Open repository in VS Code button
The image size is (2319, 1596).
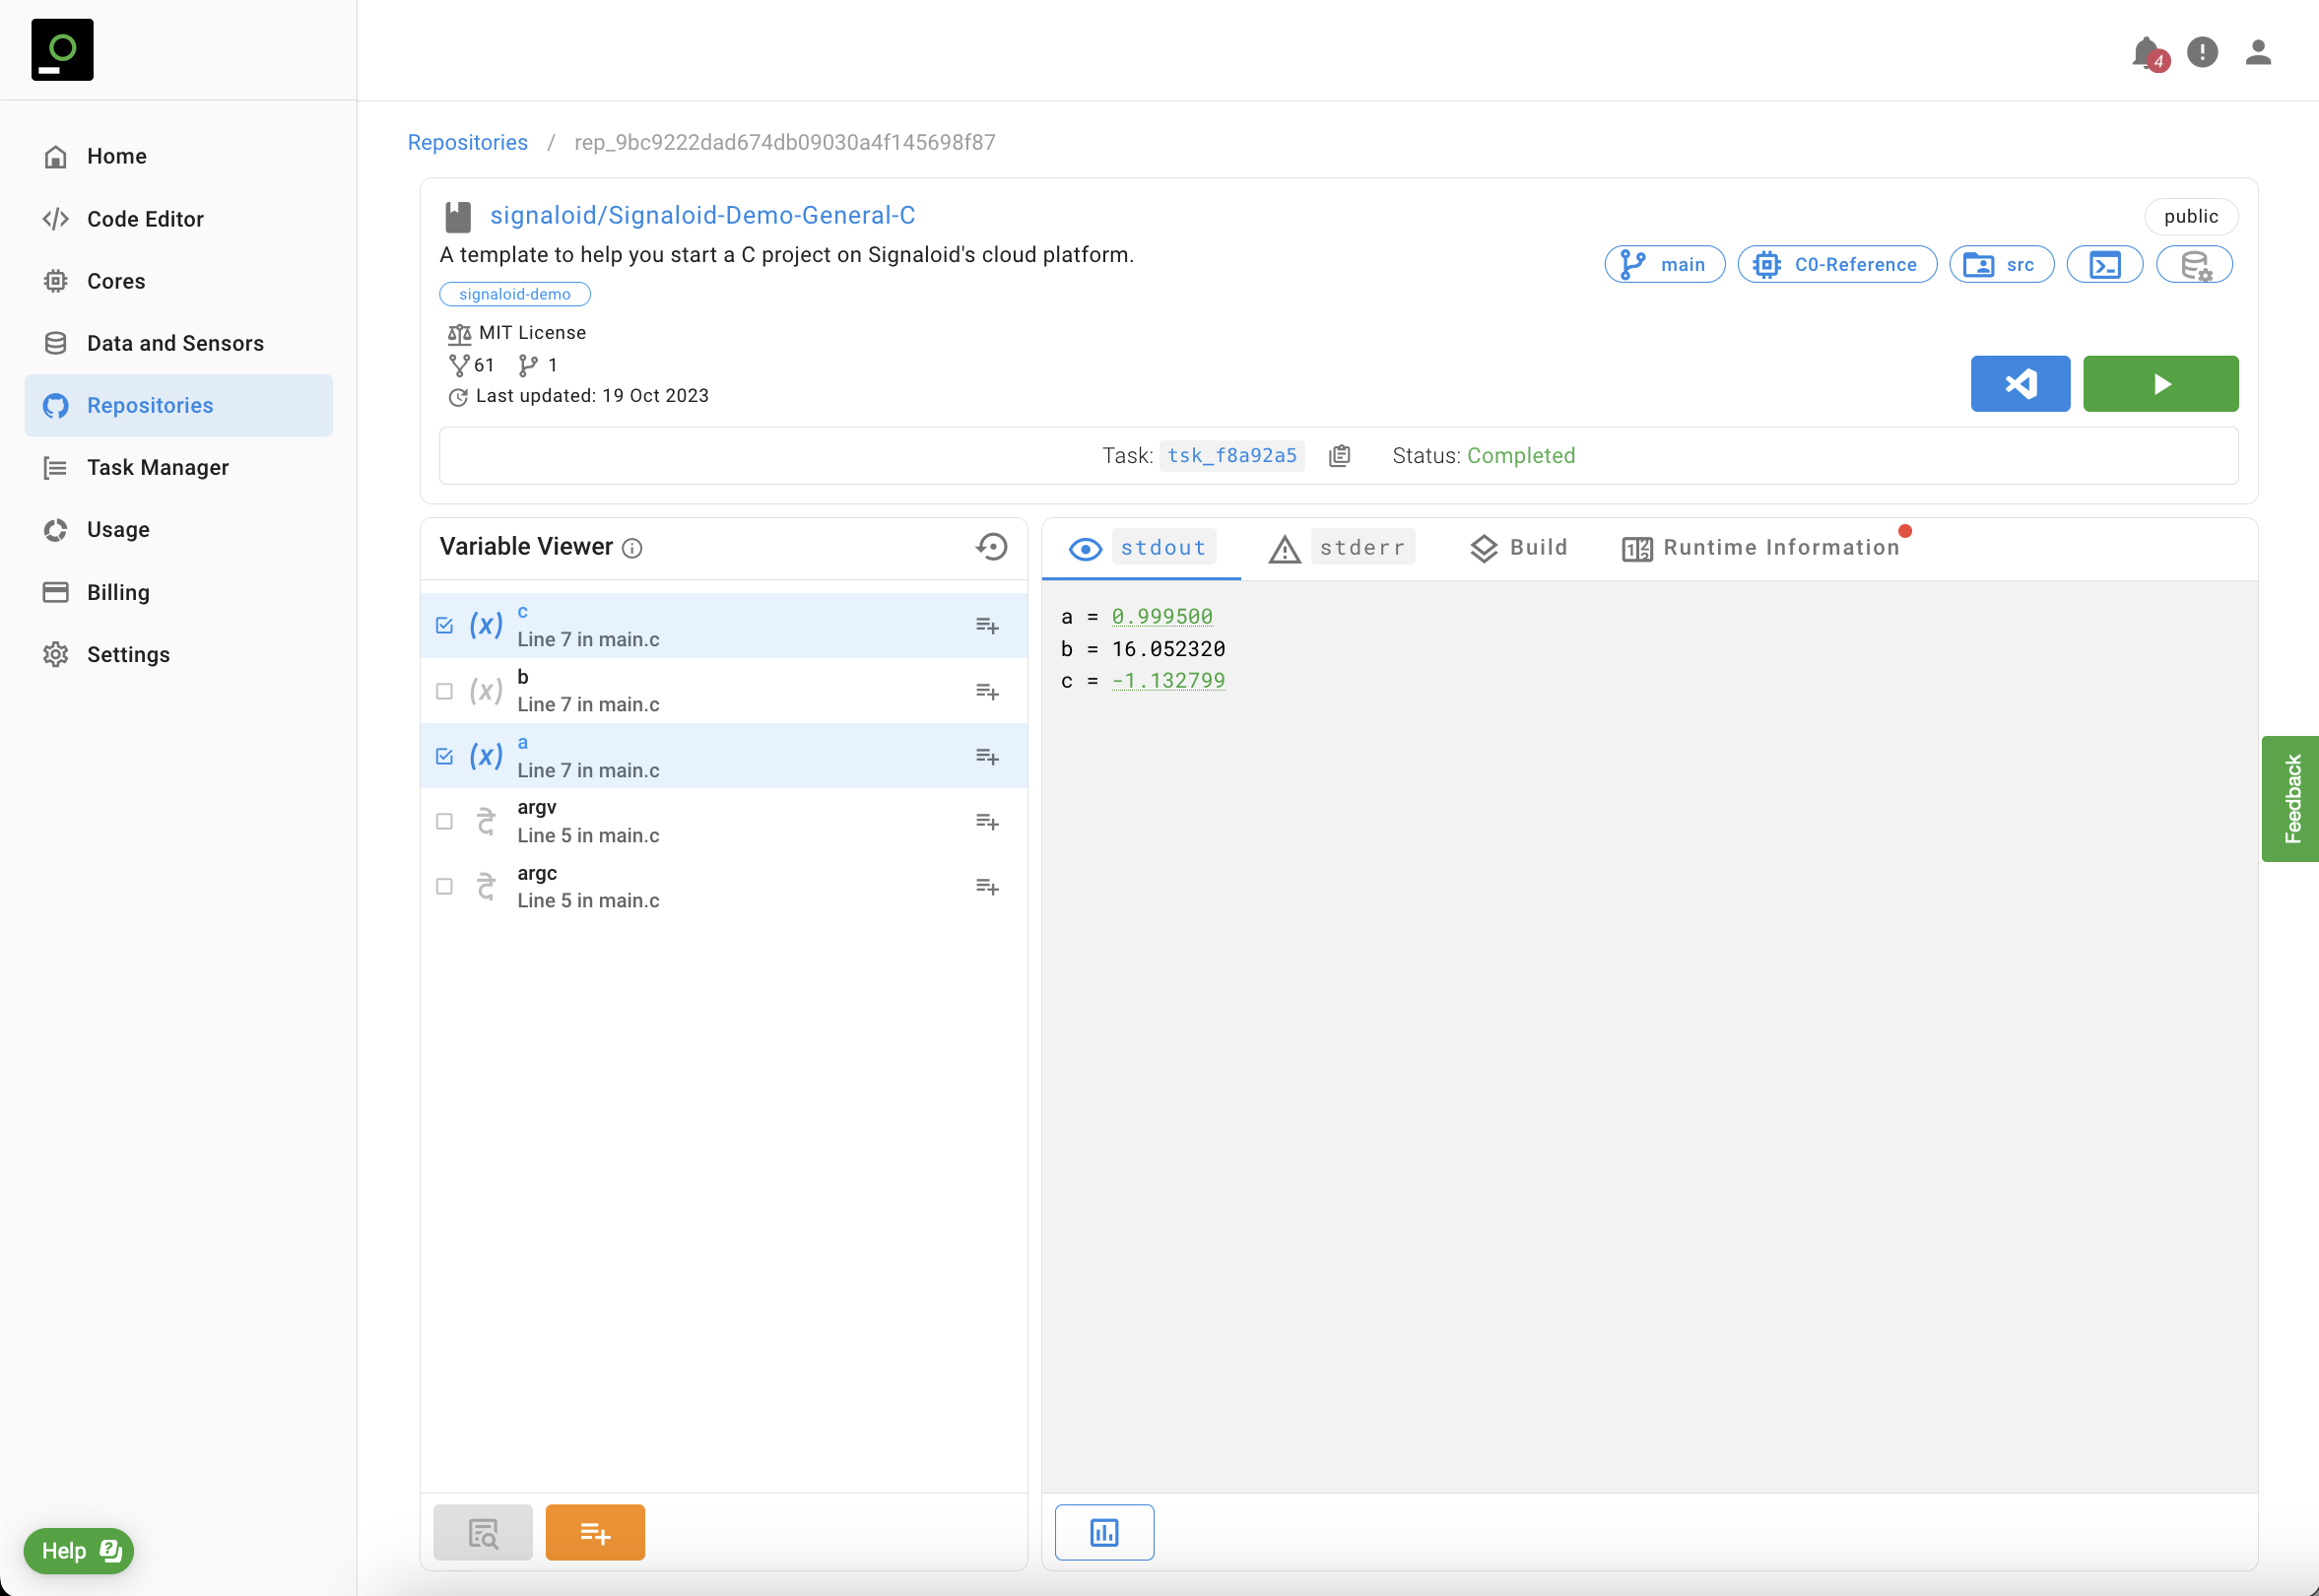click(2019, 383)
